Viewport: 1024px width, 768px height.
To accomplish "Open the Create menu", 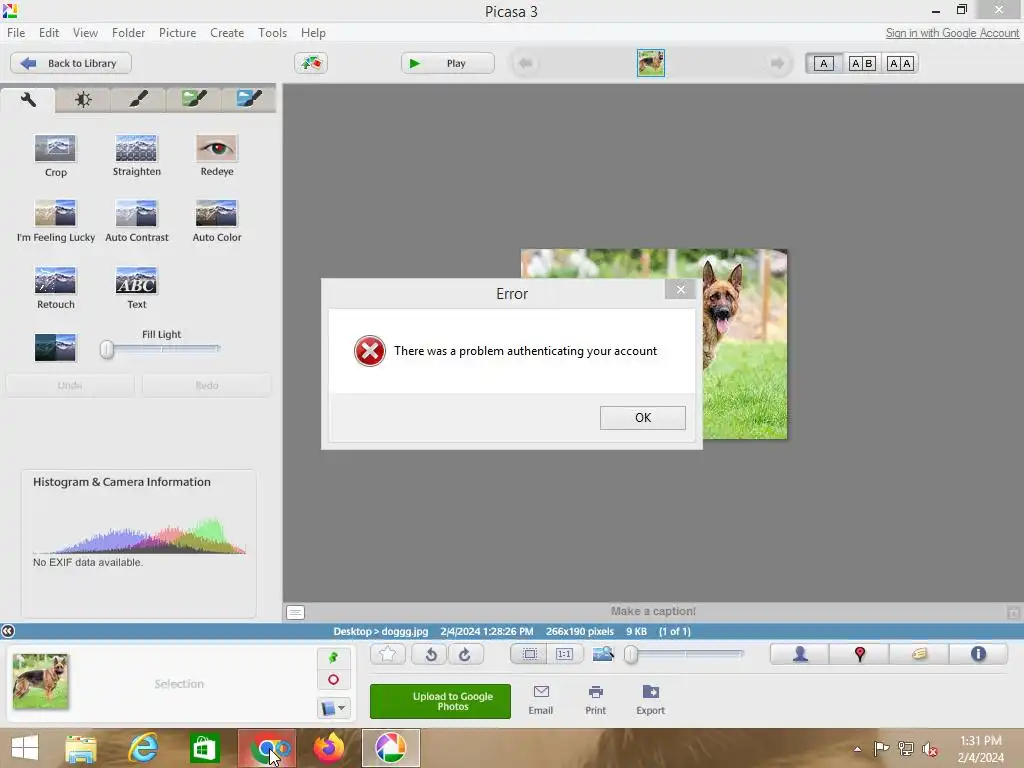I will click(x=227, y=33).
